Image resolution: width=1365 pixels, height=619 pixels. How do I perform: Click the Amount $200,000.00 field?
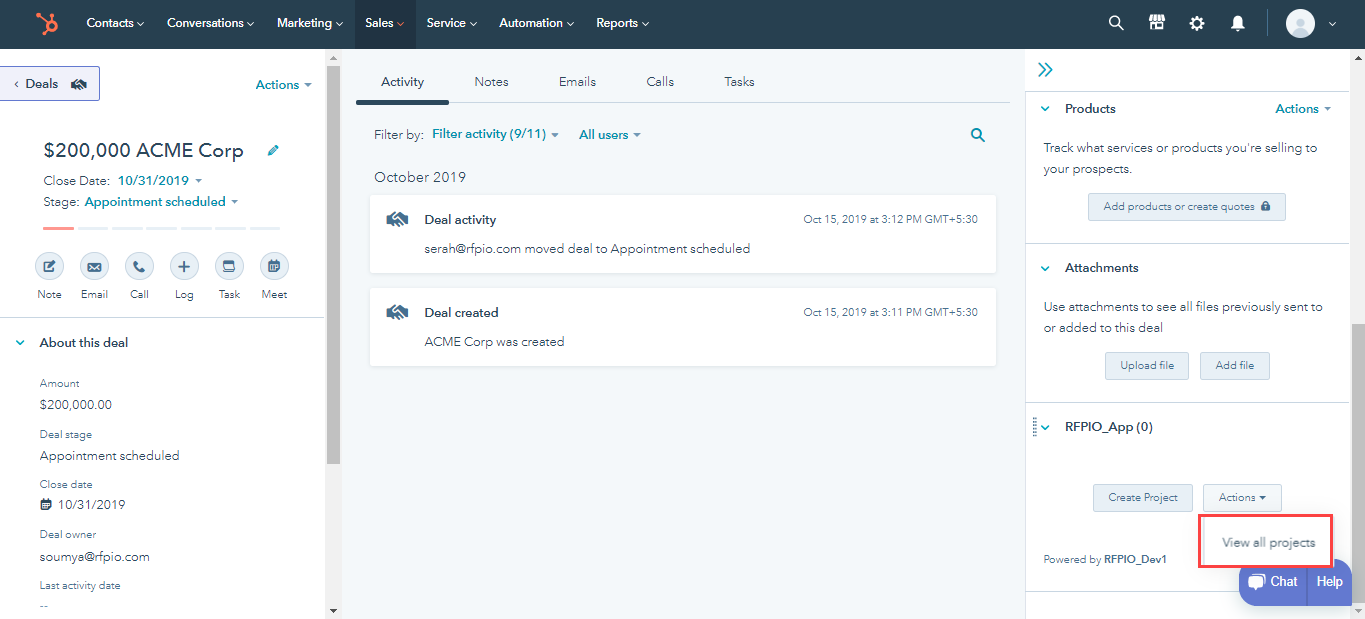pyautogui.click(x=76, y=405)
